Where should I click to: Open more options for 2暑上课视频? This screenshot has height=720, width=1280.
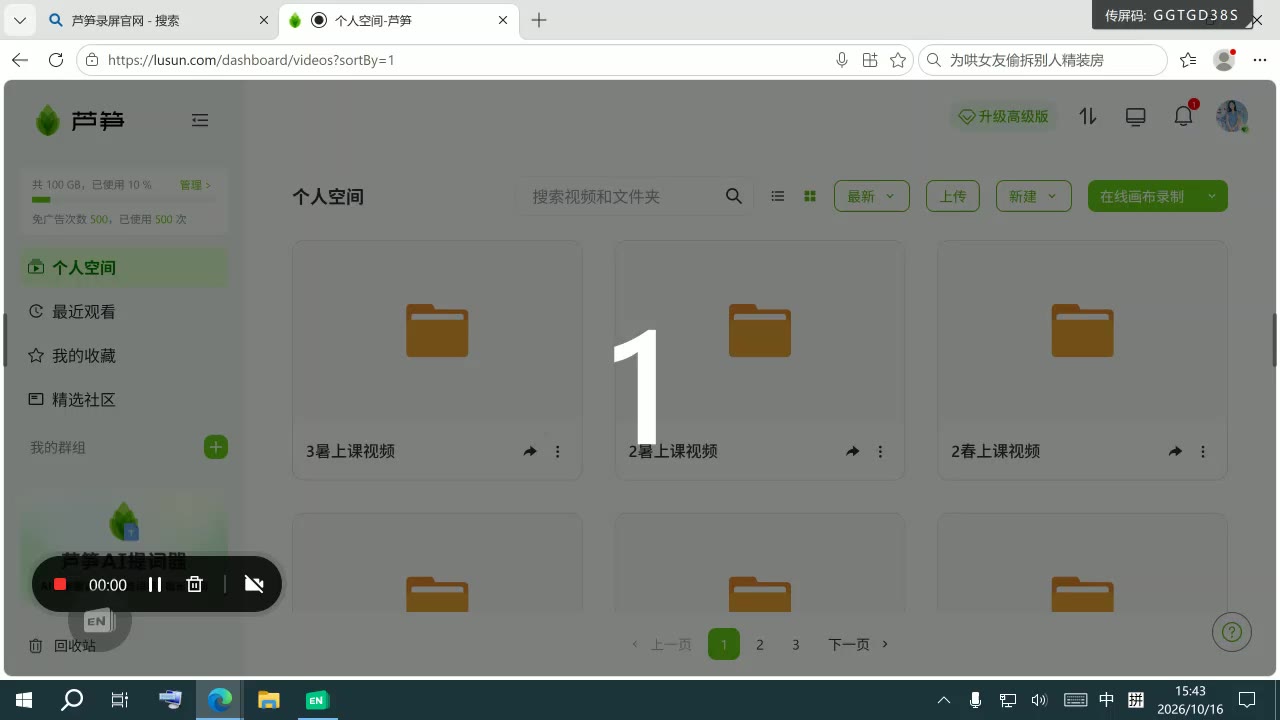(x=880, y=451)
